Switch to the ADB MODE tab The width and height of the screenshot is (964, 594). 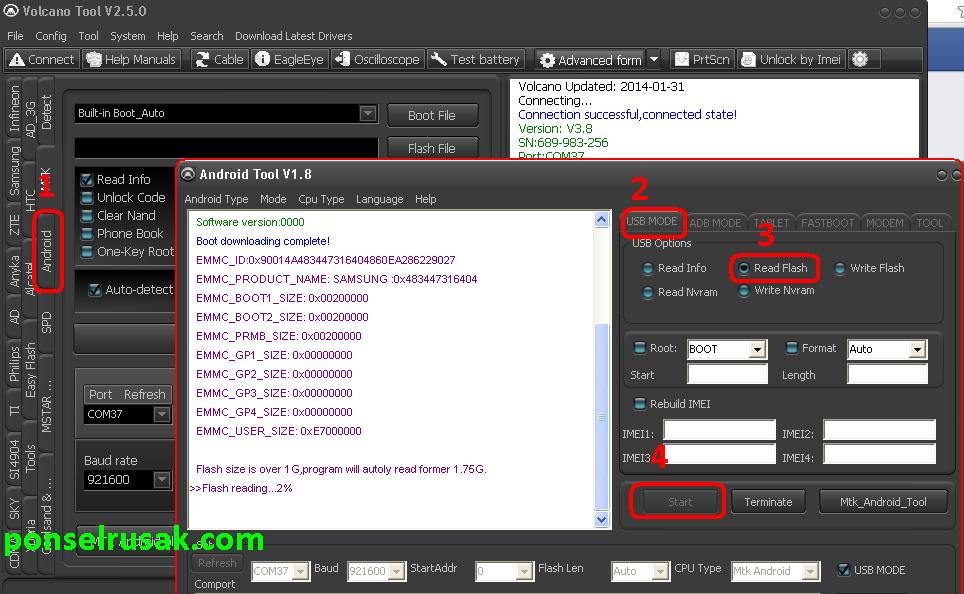(716, 222)
